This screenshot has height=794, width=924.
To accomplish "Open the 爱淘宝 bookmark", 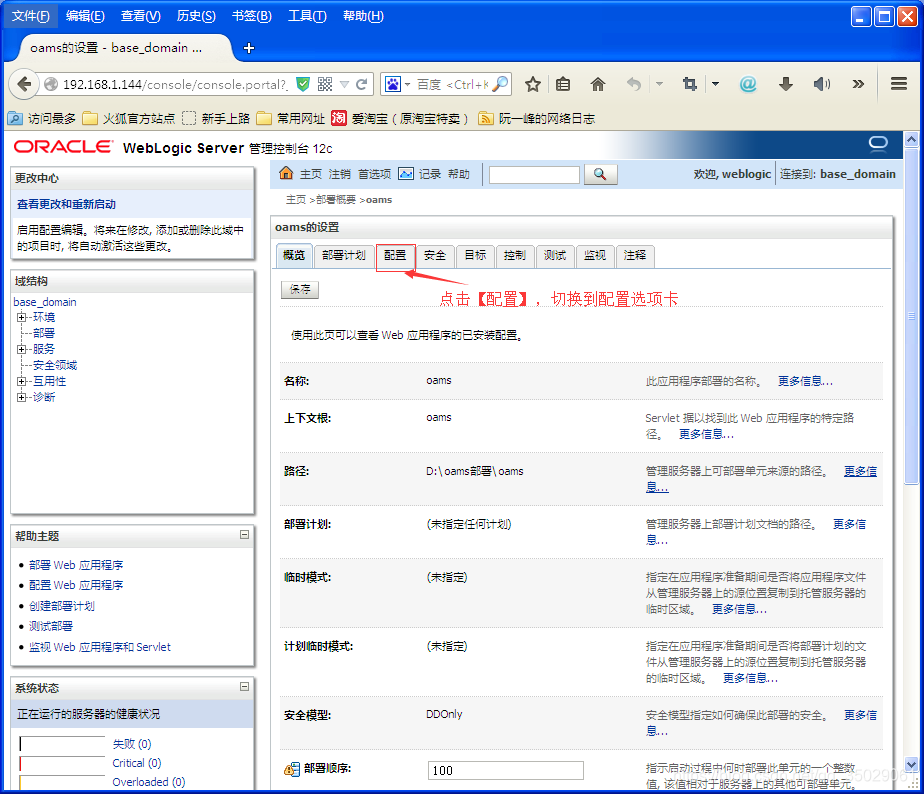I will (x=400, y=118).
